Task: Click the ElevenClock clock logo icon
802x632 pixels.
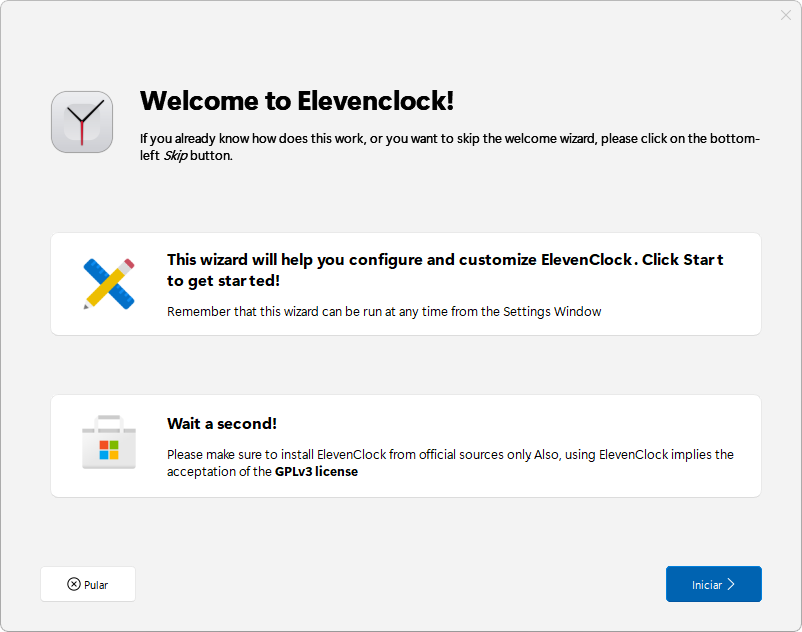Action: [82, 122]
